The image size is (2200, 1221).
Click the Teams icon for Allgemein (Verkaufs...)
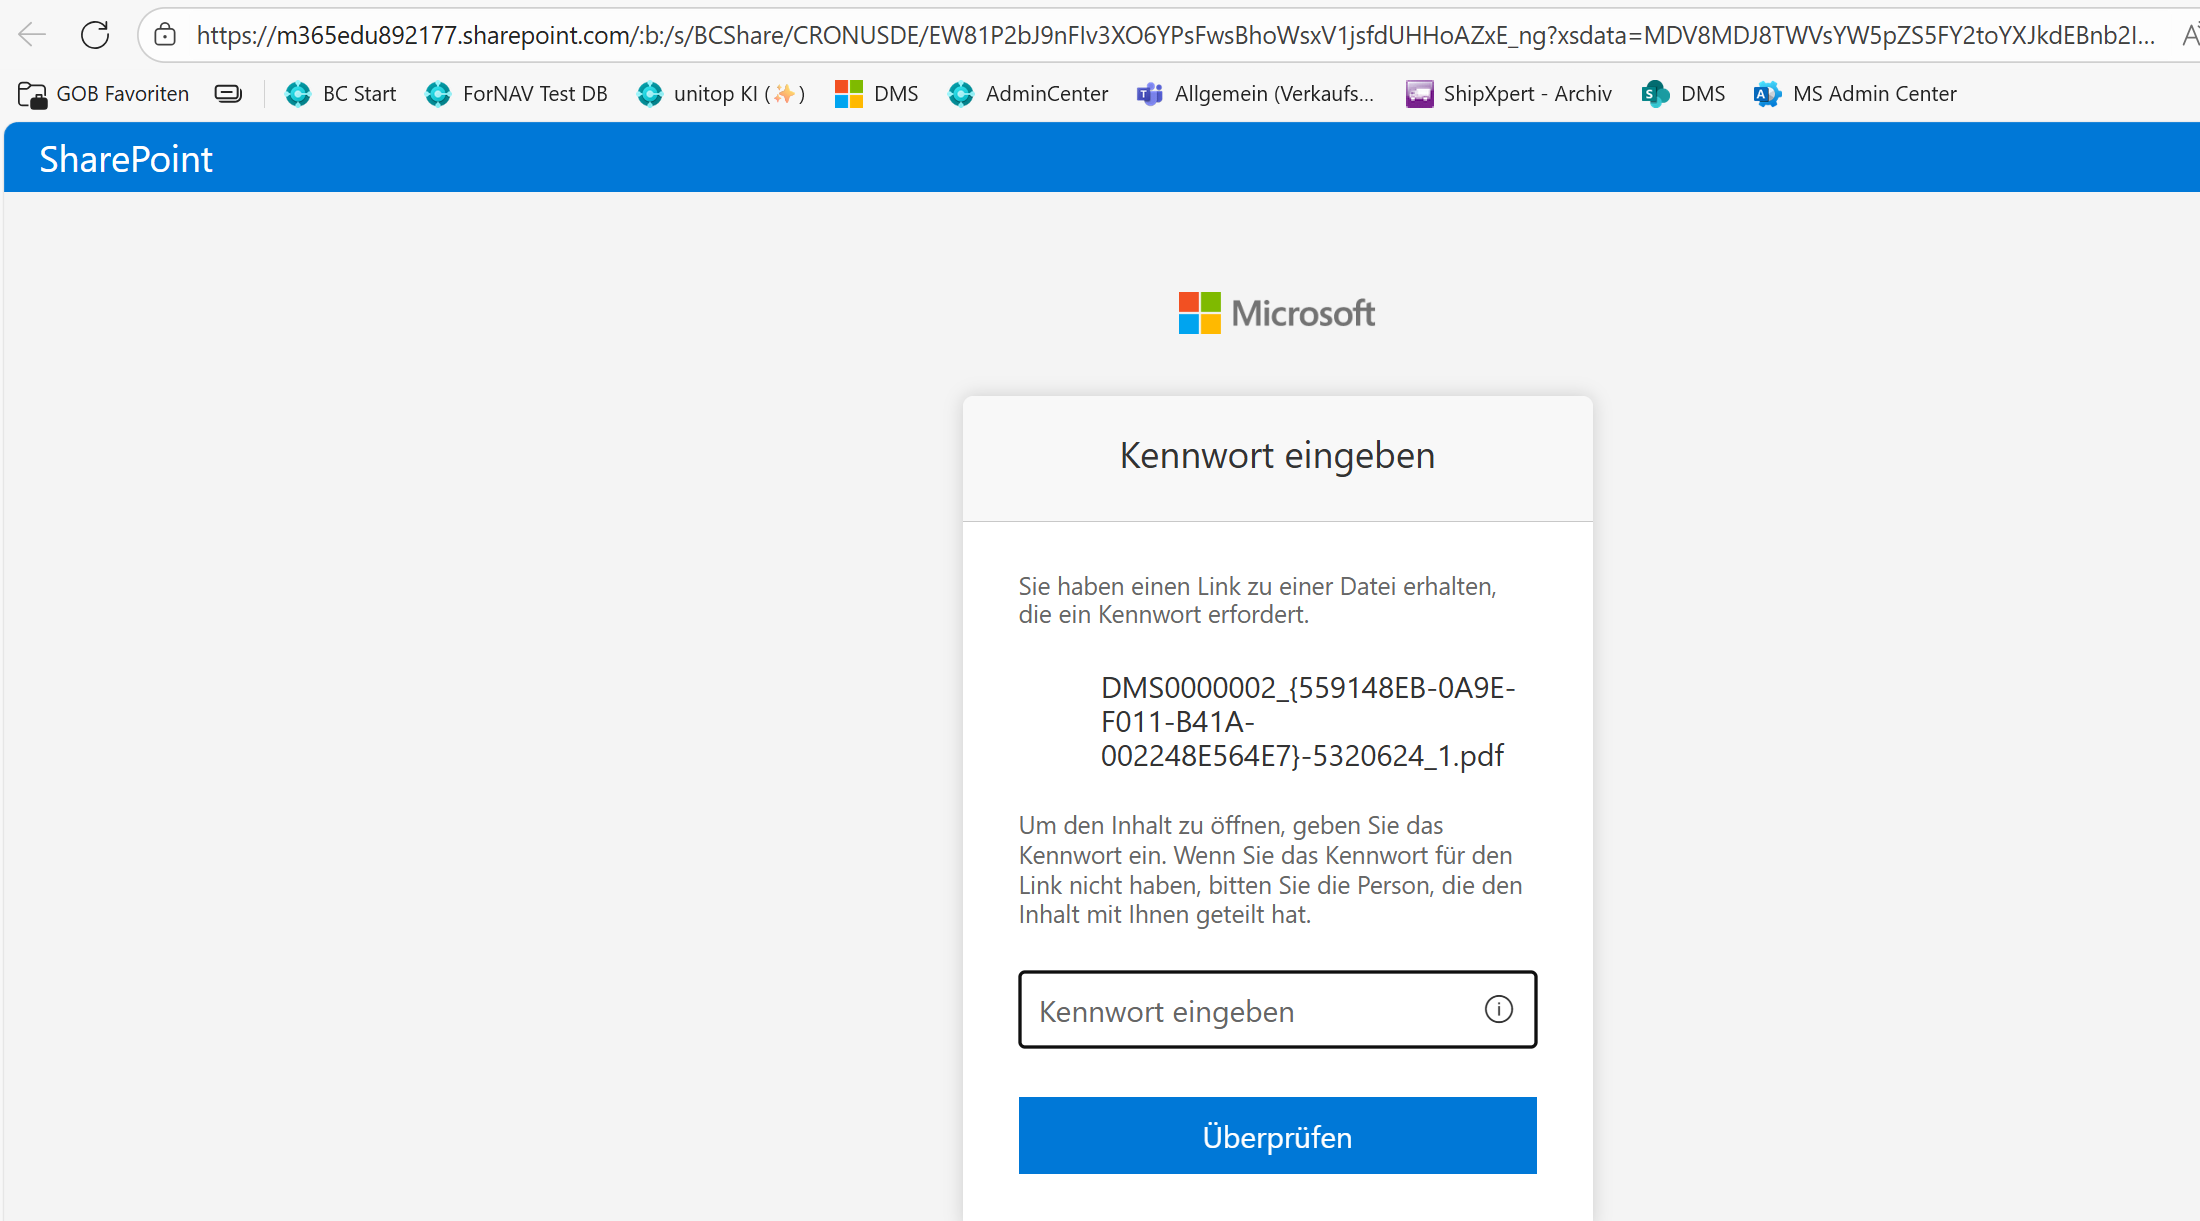coord(1149,93)
